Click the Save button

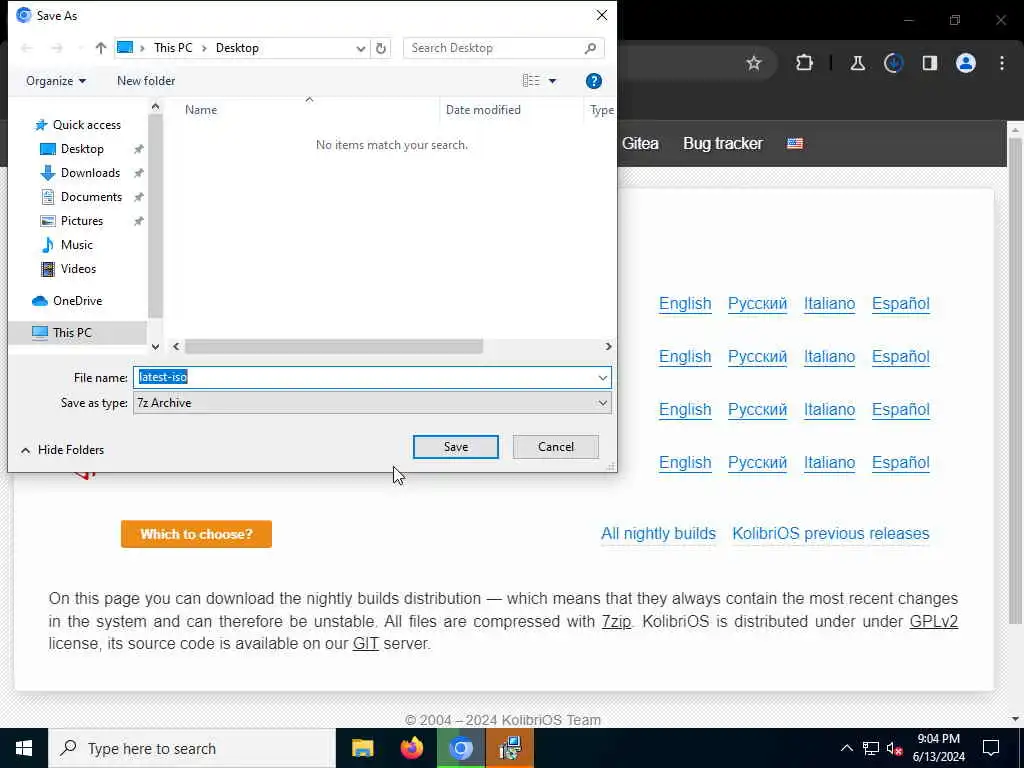tap(456, 447)
